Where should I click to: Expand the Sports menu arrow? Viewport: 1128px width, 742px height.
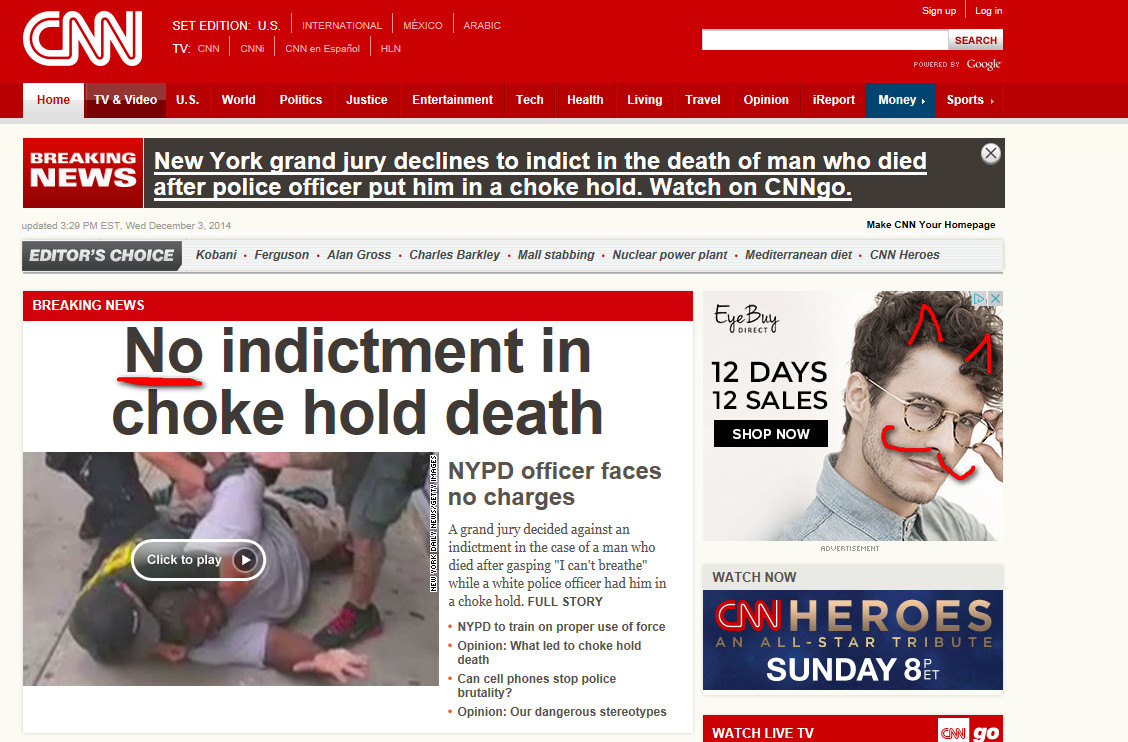click(992, 101)
